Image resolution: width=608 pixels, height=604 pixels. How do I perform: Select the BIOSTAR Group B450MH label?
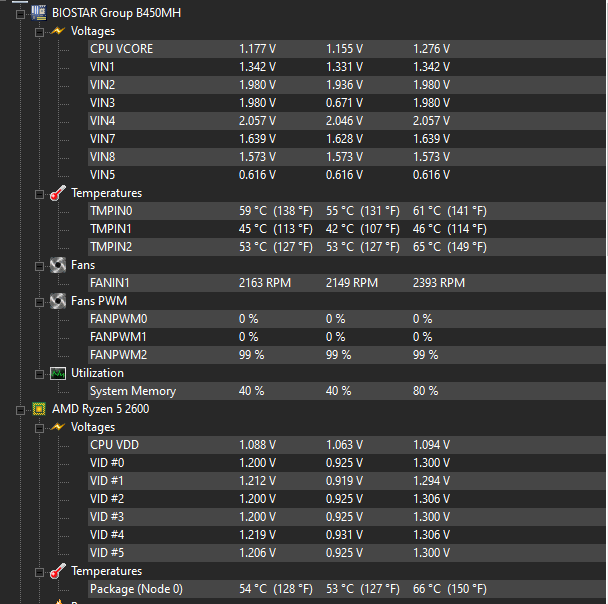(116, 13)
